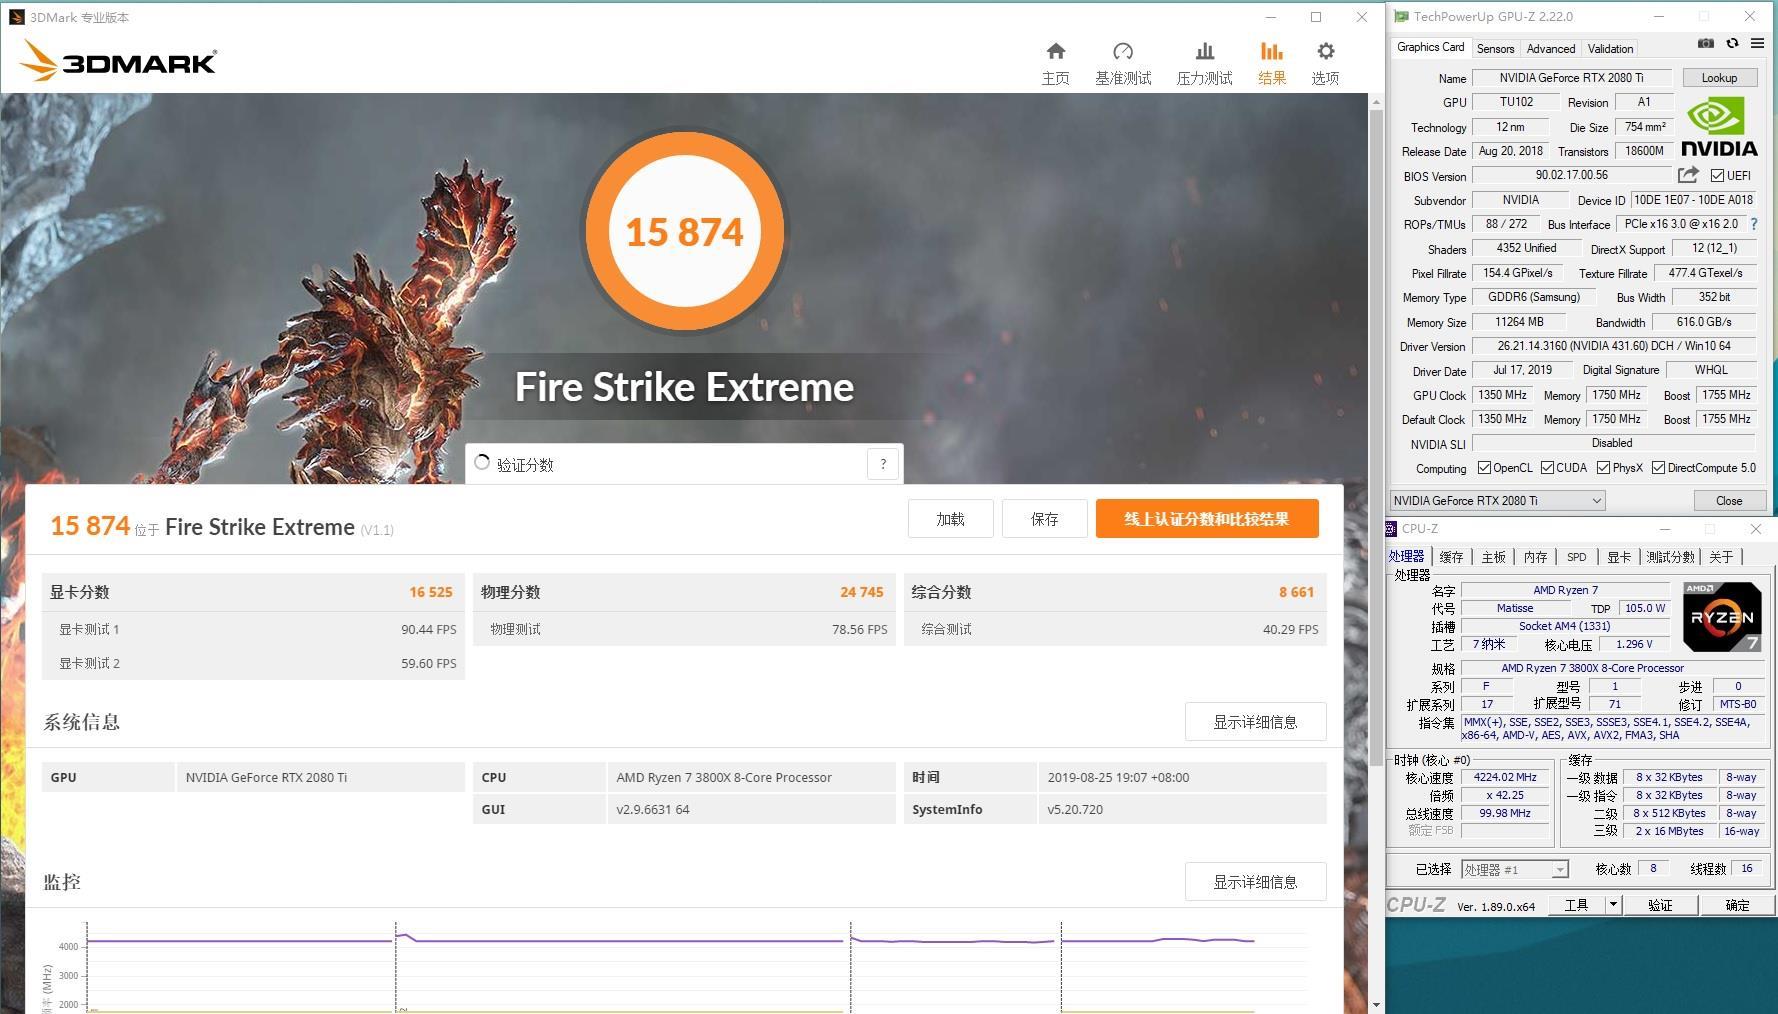
Task: Toggle the PhysX checkbox
Action: [1603, 468]
